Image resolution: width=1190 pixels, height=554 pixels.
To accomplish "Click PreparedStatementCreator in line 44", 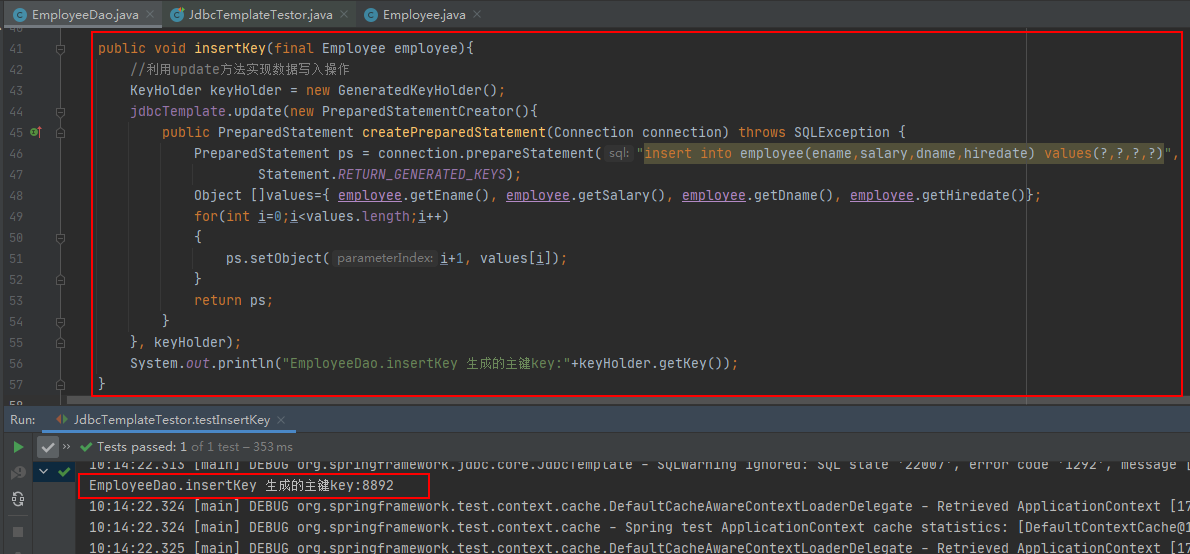I will click(419, 112).
